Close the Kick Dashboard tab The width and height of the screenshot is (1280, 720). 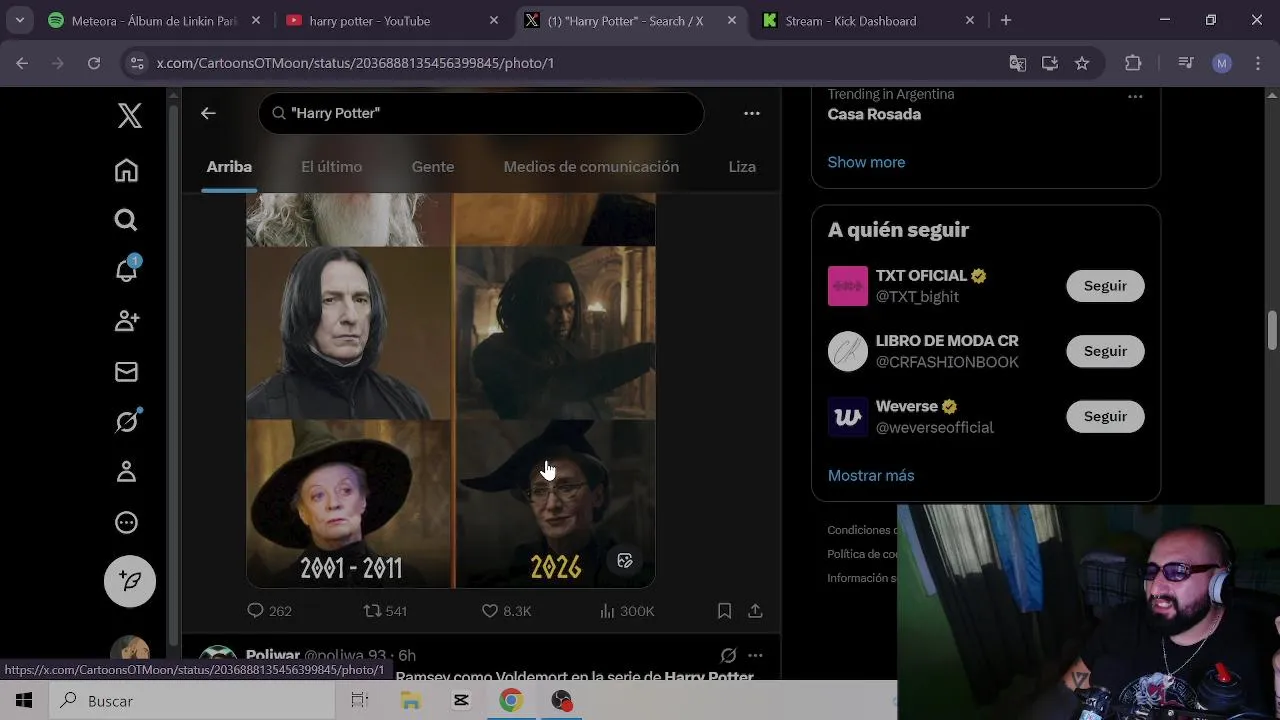point(969,20)
